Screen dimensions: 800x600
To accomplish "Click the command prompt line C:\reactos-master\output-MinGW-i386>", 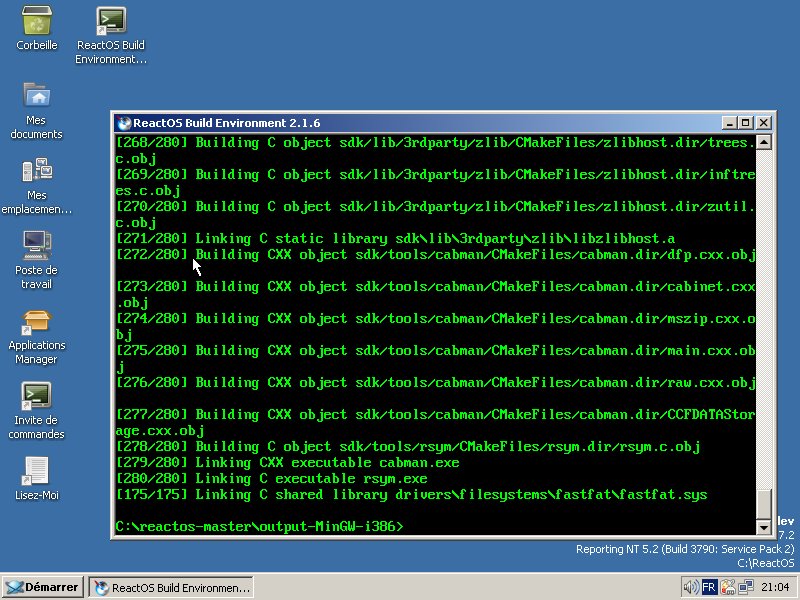I will click(260, 526).
